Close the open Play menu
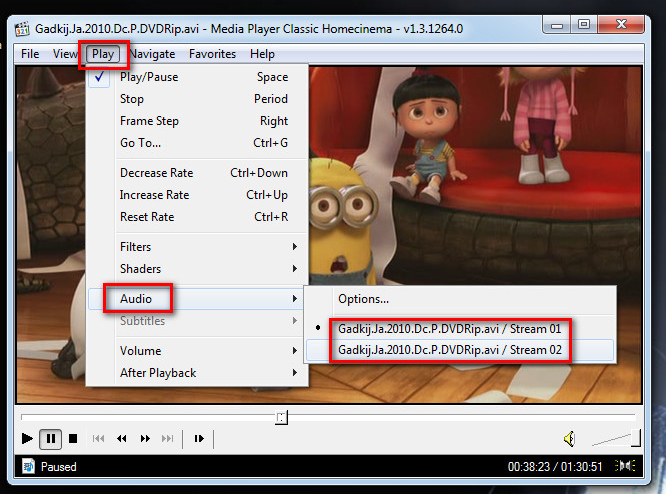The width and height of the screenshot is (666, 494). 103,54
